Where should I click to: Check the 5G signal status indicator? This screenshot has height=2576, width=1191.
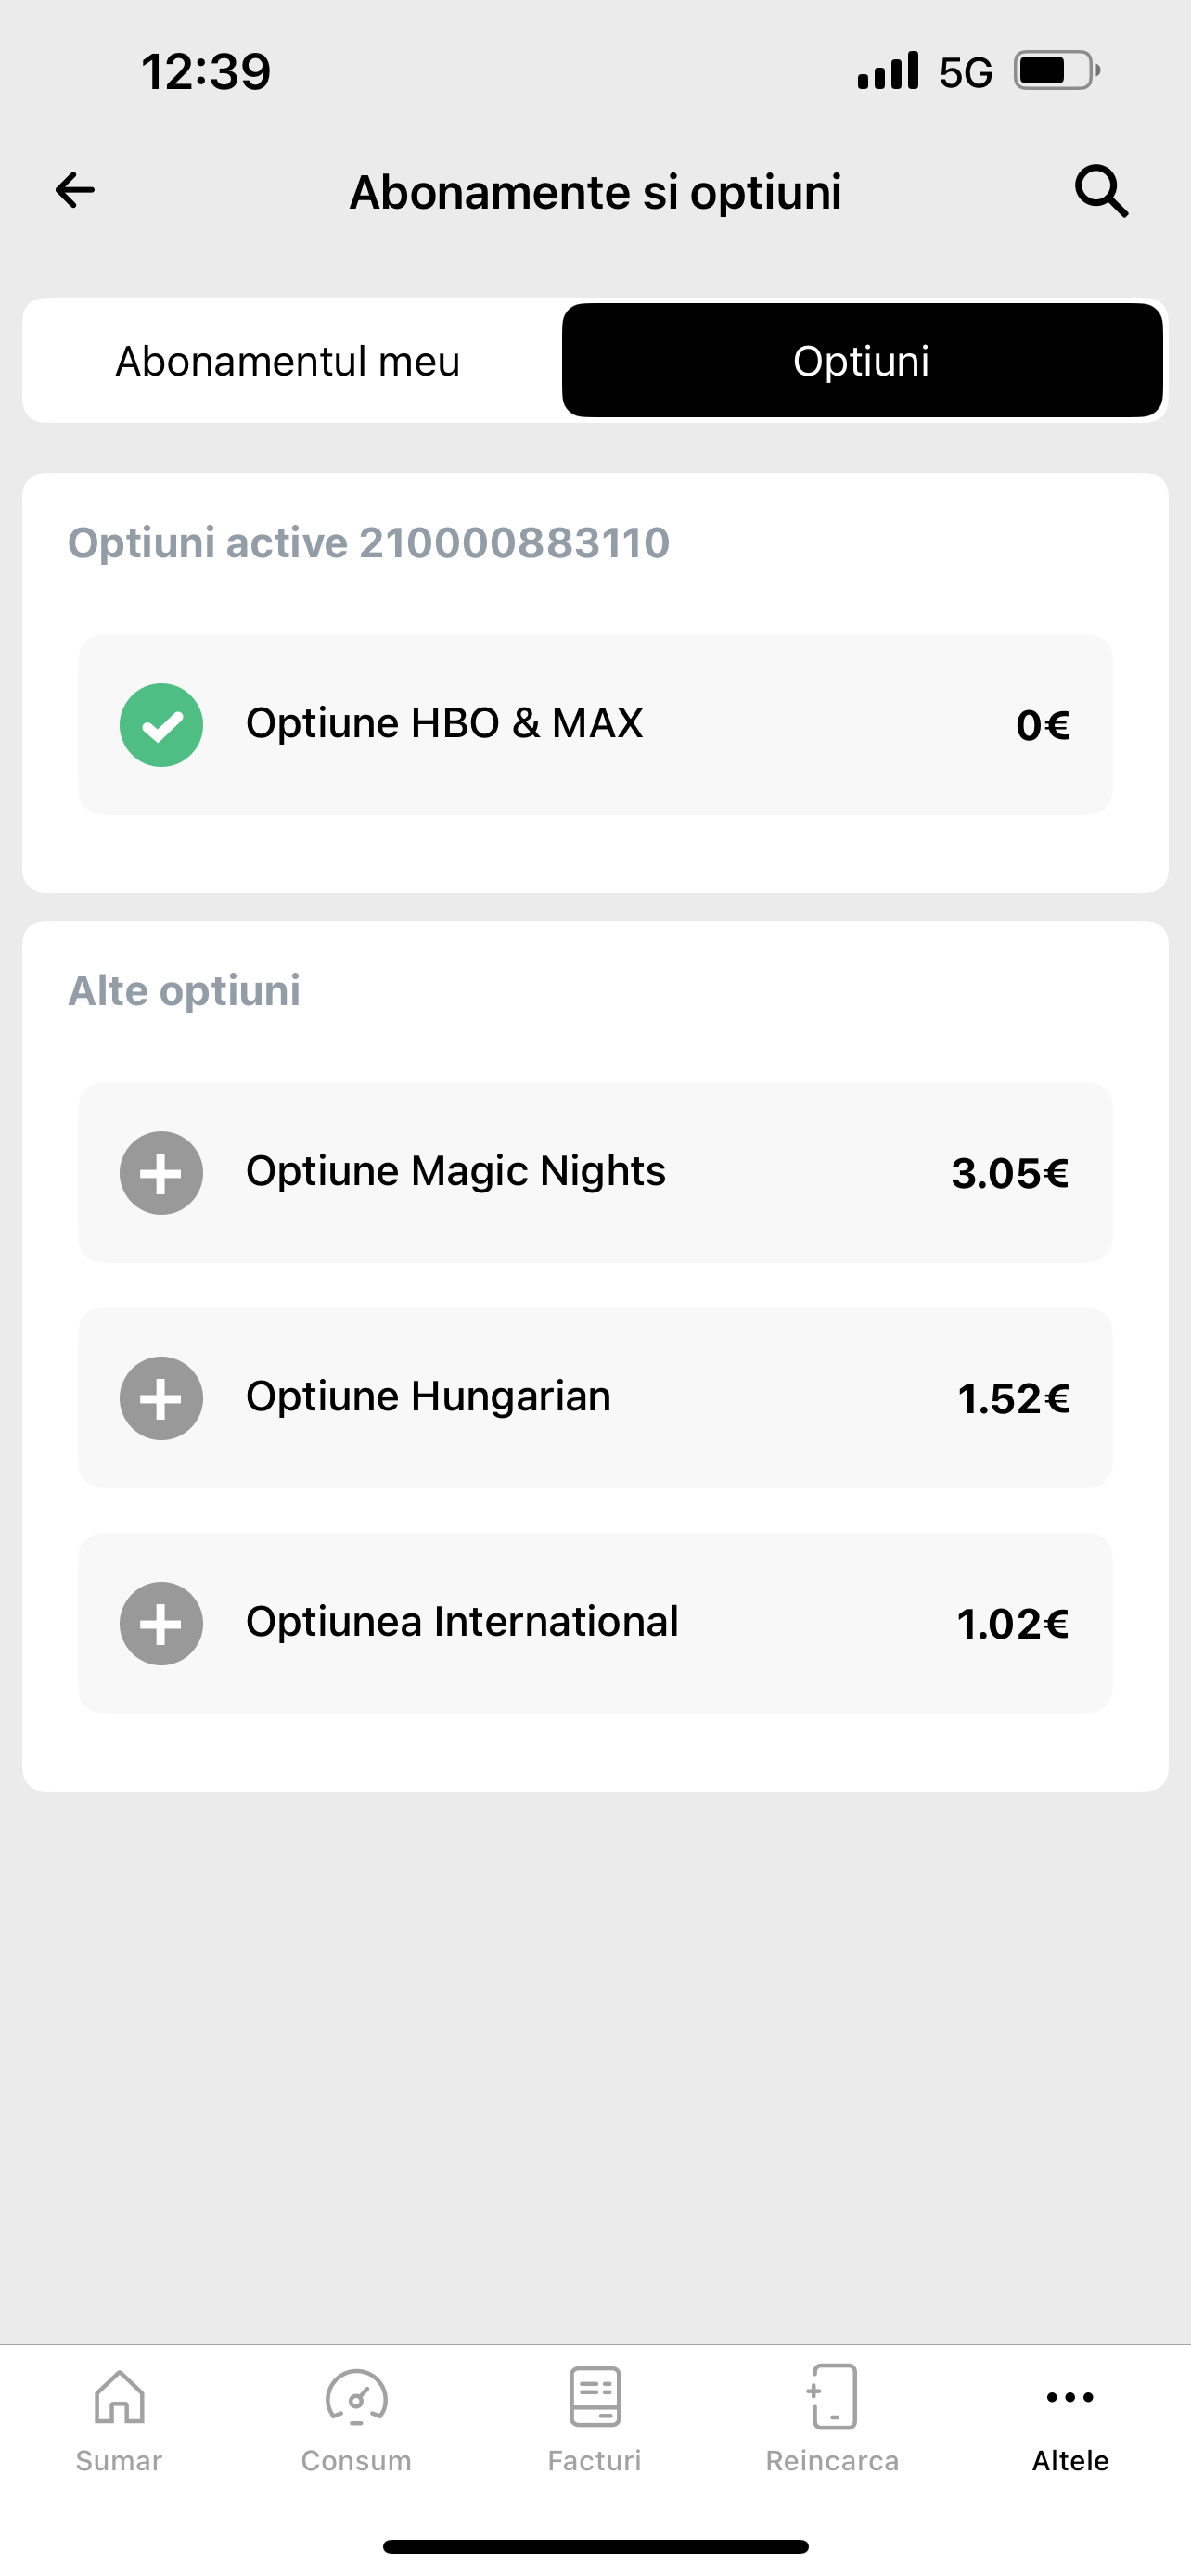(965, 72)
